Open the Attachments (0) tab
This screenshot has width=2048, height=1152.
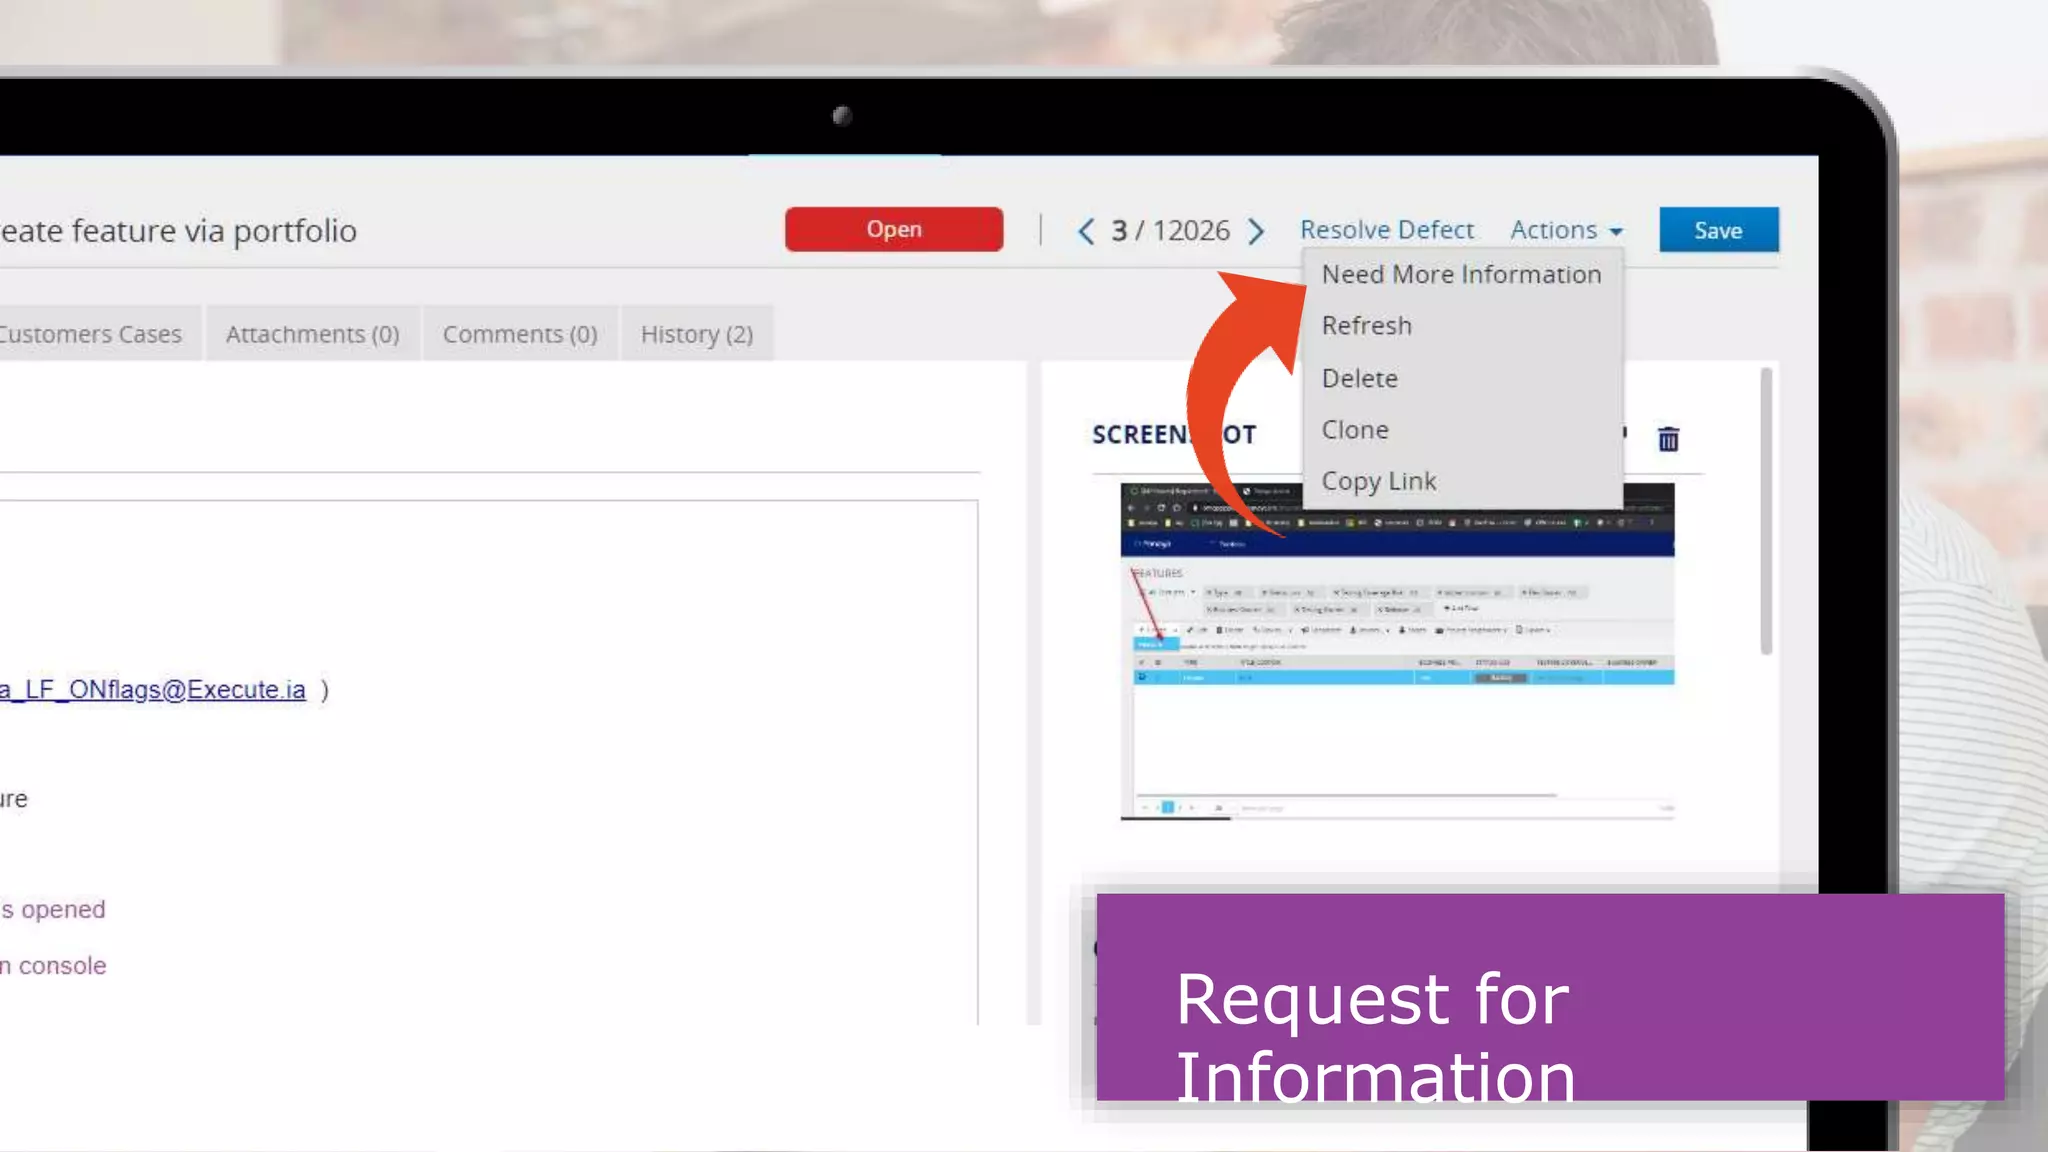tap(312, 334)
